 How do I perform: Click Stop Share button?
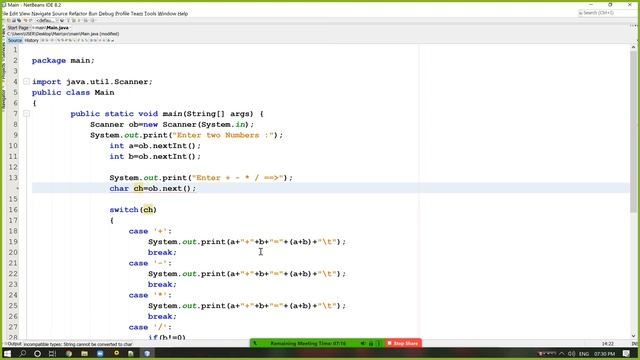click(x=403, y=343)
